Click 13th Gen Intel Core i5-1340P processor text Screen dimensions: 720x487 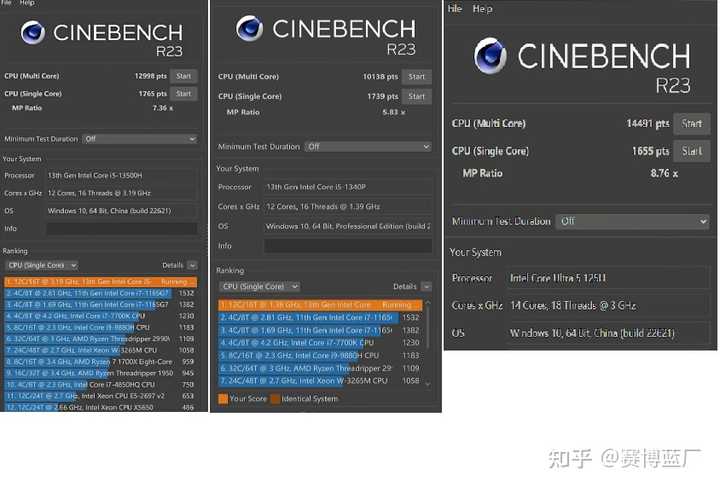[x=316, y=187]
